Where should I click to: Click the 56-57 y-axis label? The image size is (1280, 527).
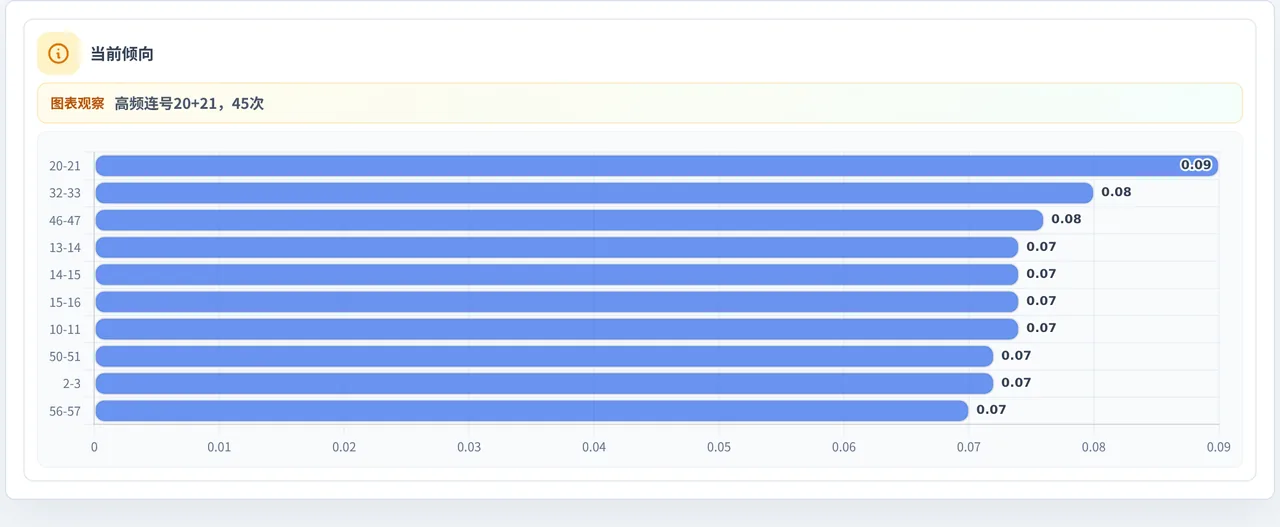65,411
